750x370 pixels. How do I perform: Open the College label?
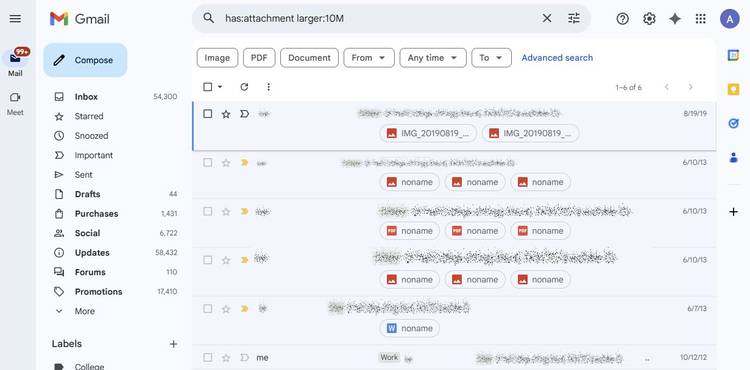(89, 366)
